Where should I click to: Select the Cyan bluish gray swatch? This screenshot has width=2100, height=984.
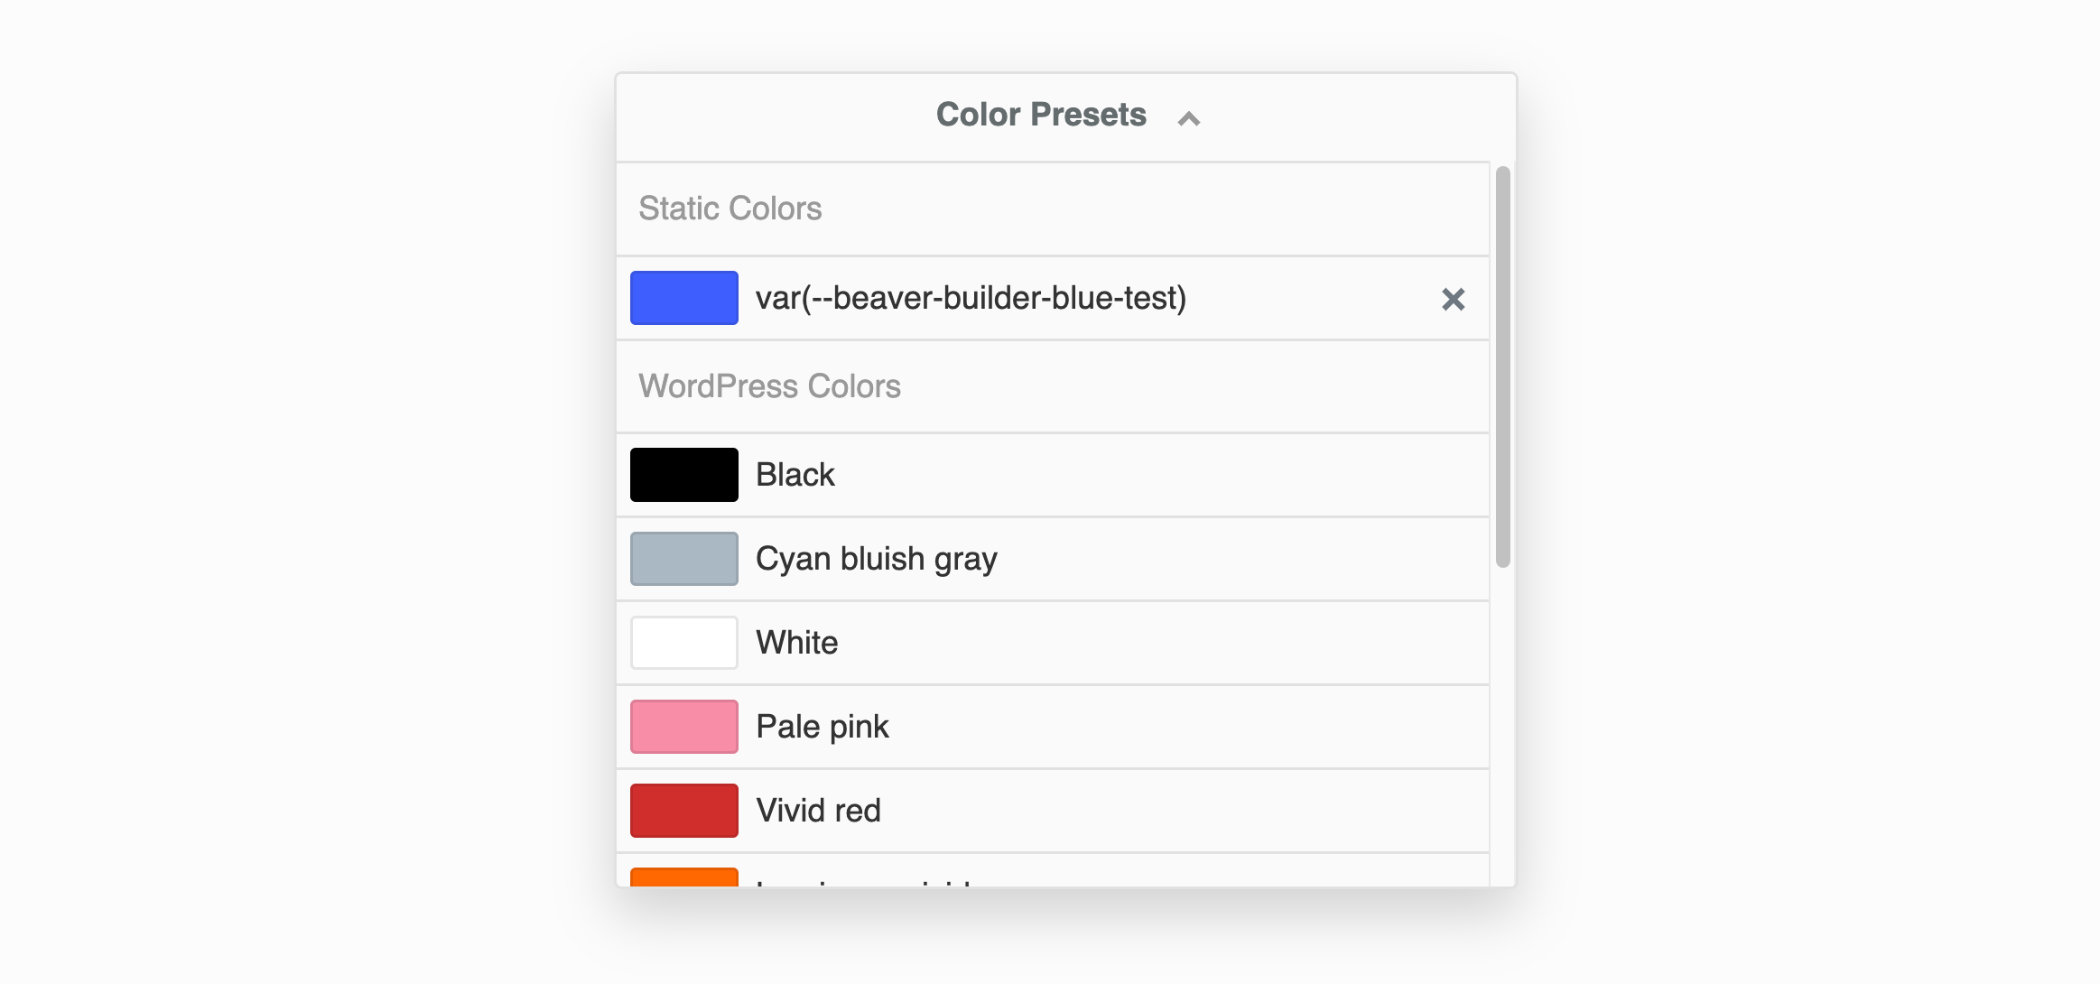click(683, 558)
